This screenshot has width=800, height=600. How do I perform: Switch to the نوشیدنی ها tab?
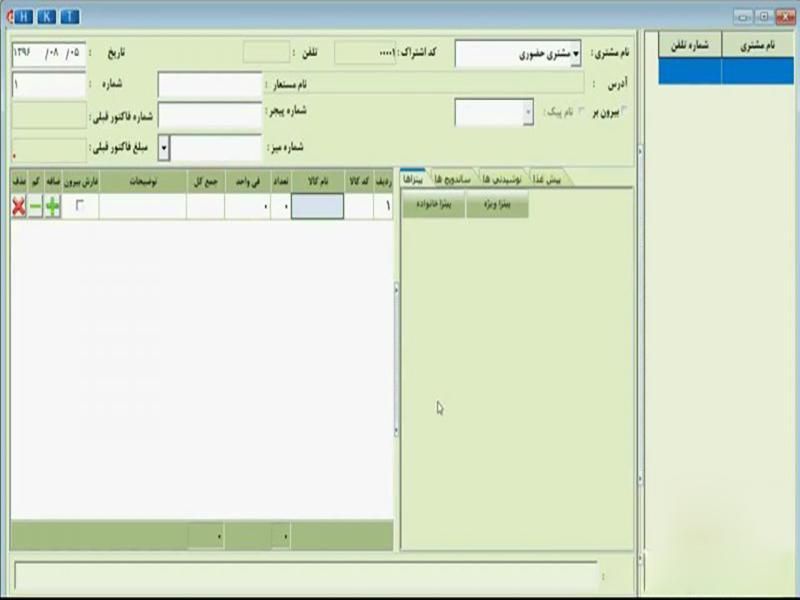pyautogui.click(x=502, y=179)
